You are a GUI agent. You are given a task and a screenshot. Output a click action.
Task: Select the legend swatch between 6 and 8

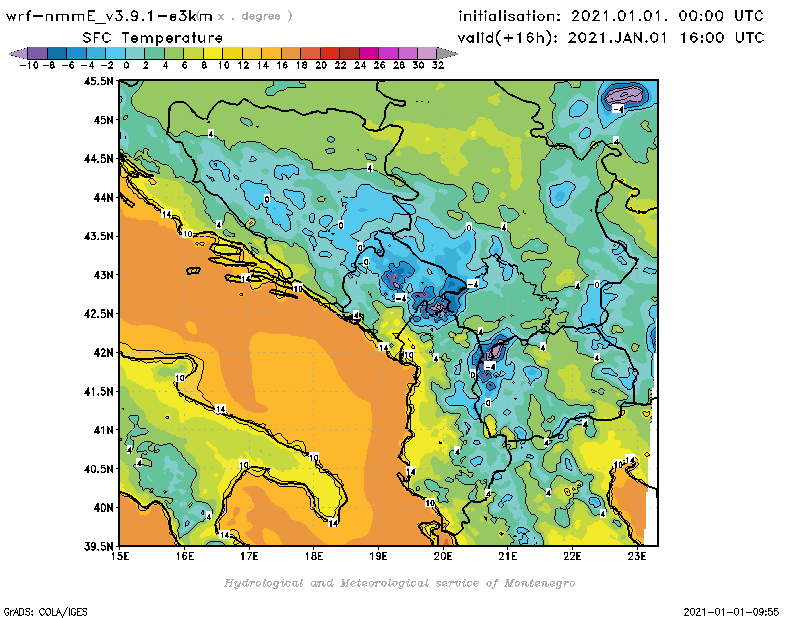coord(193,53)
